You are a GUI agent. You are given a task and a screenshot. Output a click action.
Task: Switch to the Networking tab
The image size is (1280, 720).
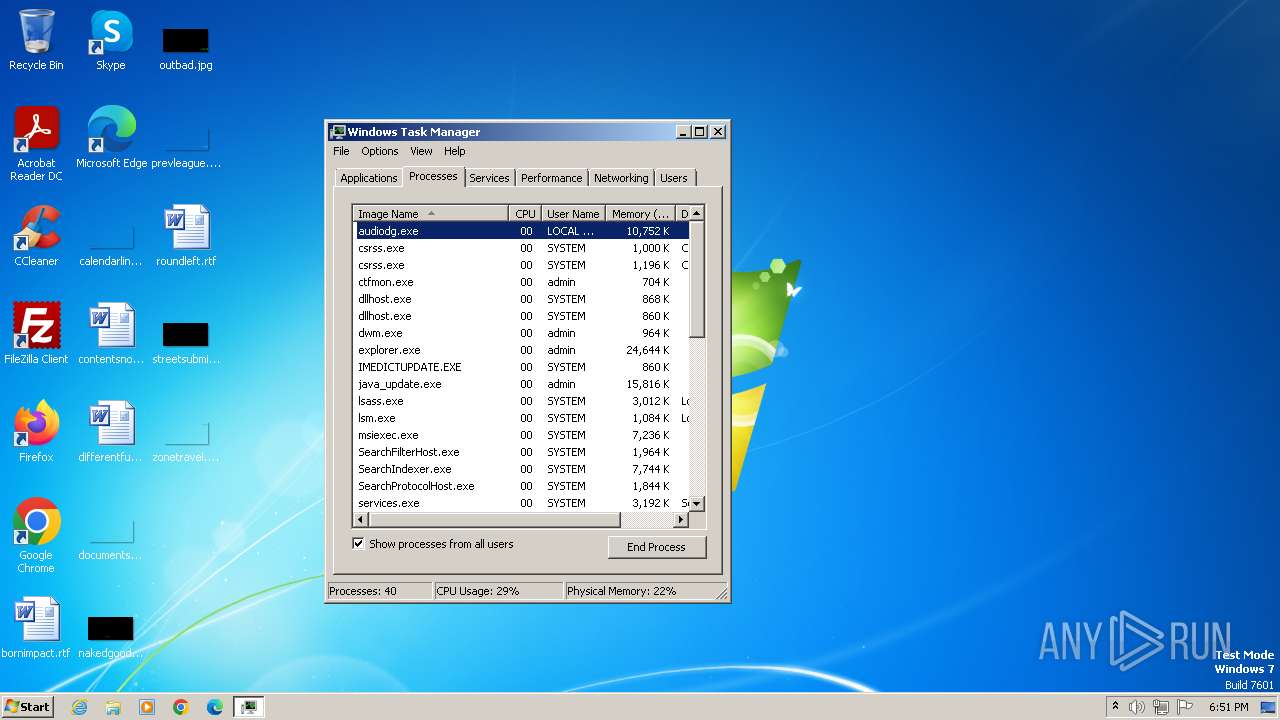tap(621, 178)
